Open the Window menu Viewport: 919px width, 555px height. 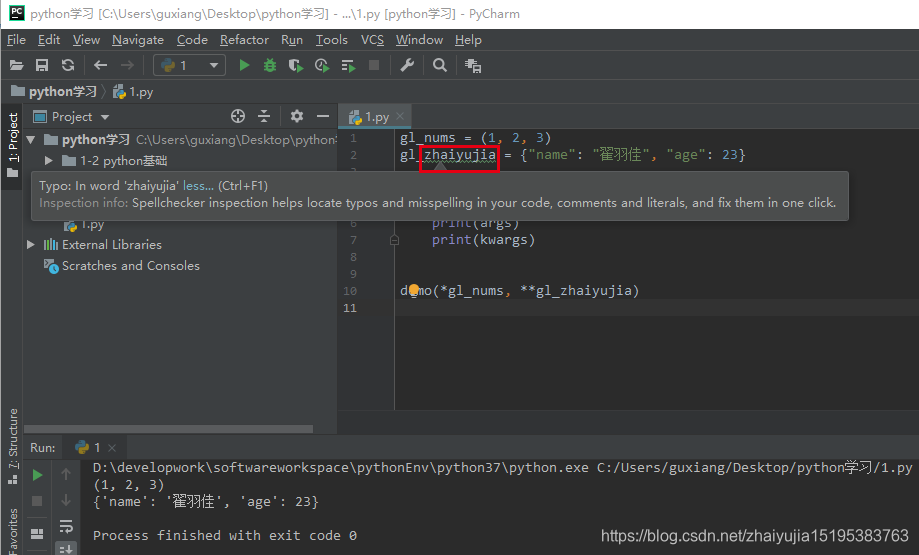pyautogui.click(x=419, y=40)
